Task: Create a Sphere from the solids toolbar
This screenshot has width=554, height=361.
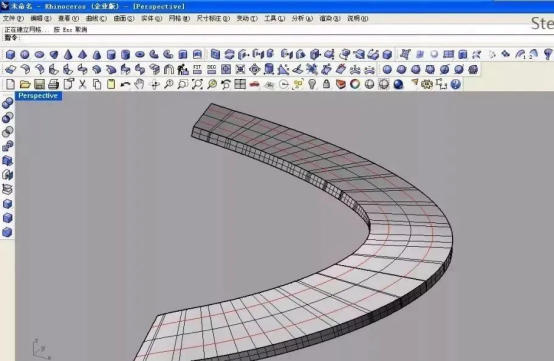Action: [25, 54]
